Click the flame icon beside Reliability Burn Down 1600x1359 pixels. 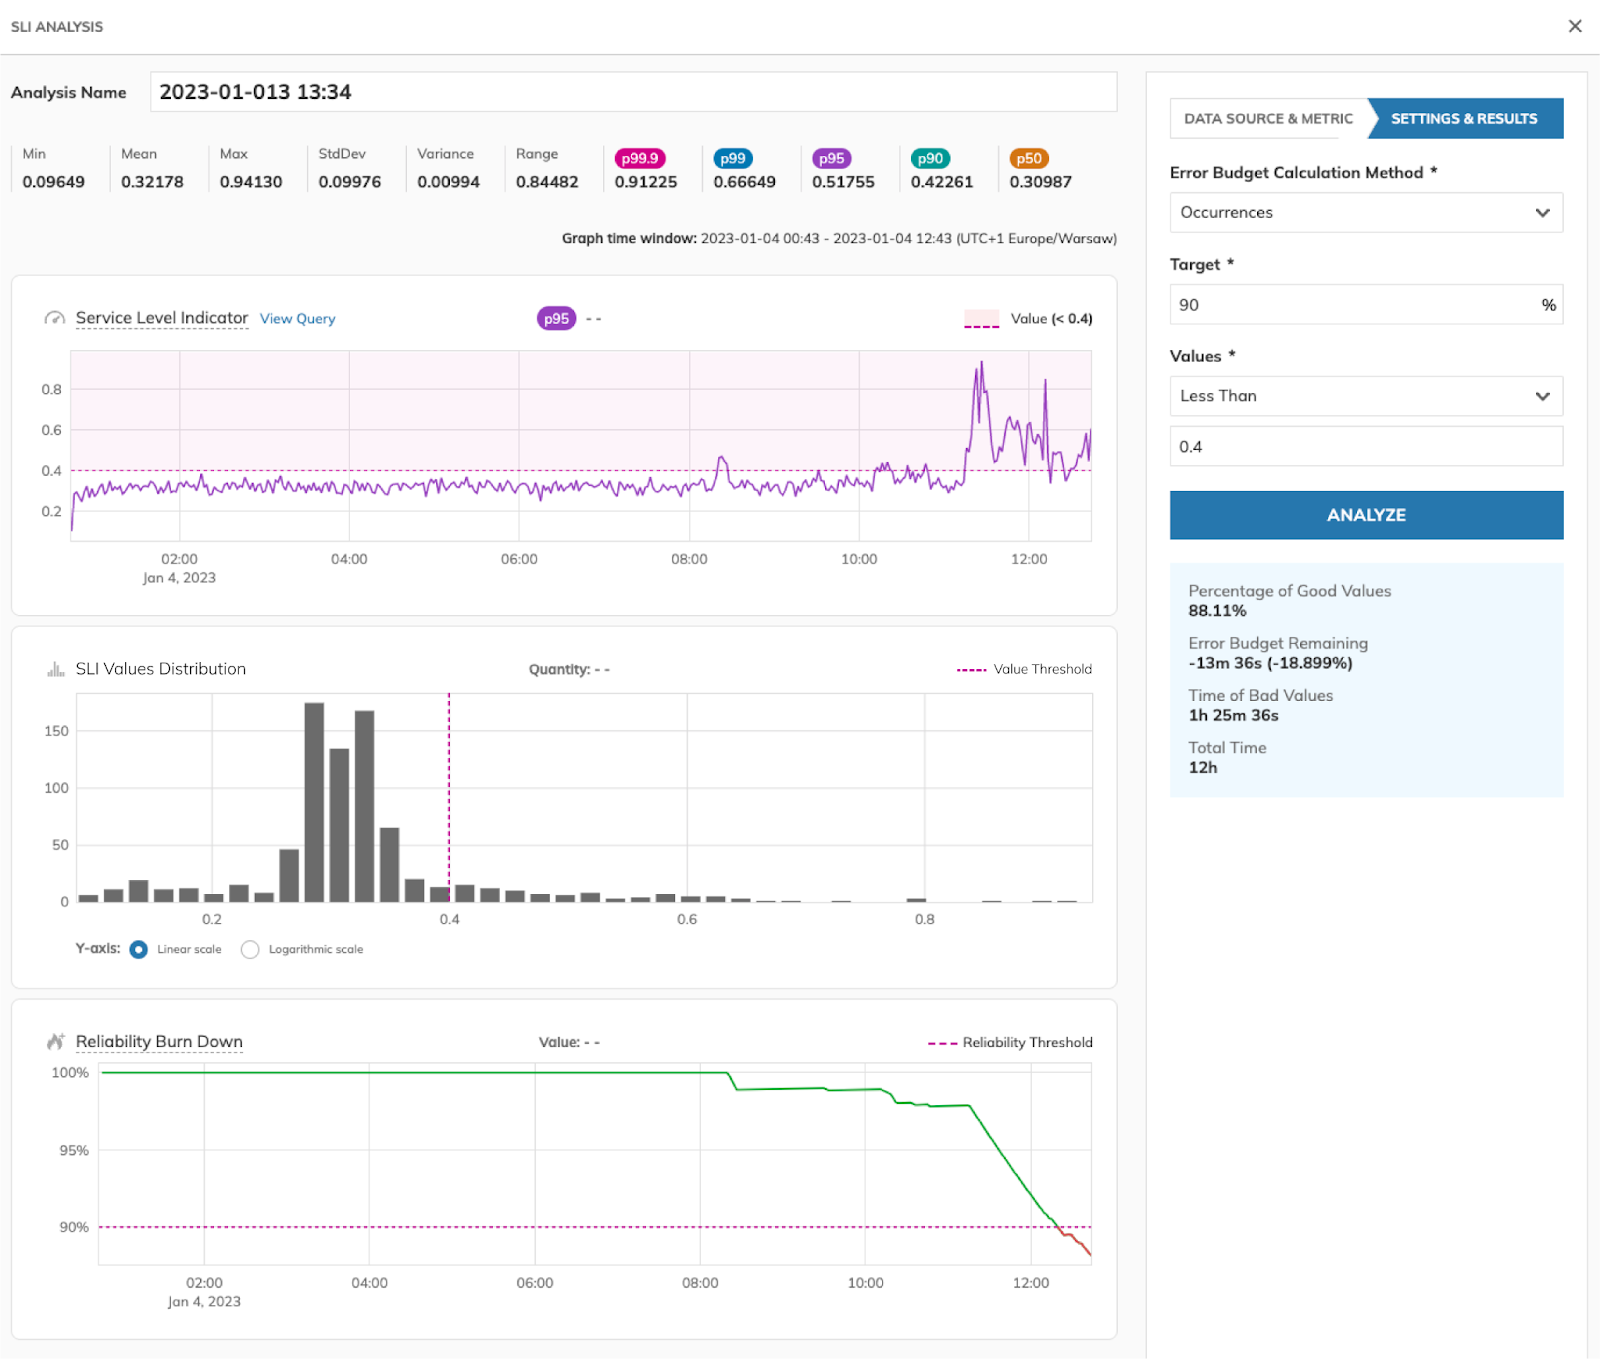[55, 1042]
